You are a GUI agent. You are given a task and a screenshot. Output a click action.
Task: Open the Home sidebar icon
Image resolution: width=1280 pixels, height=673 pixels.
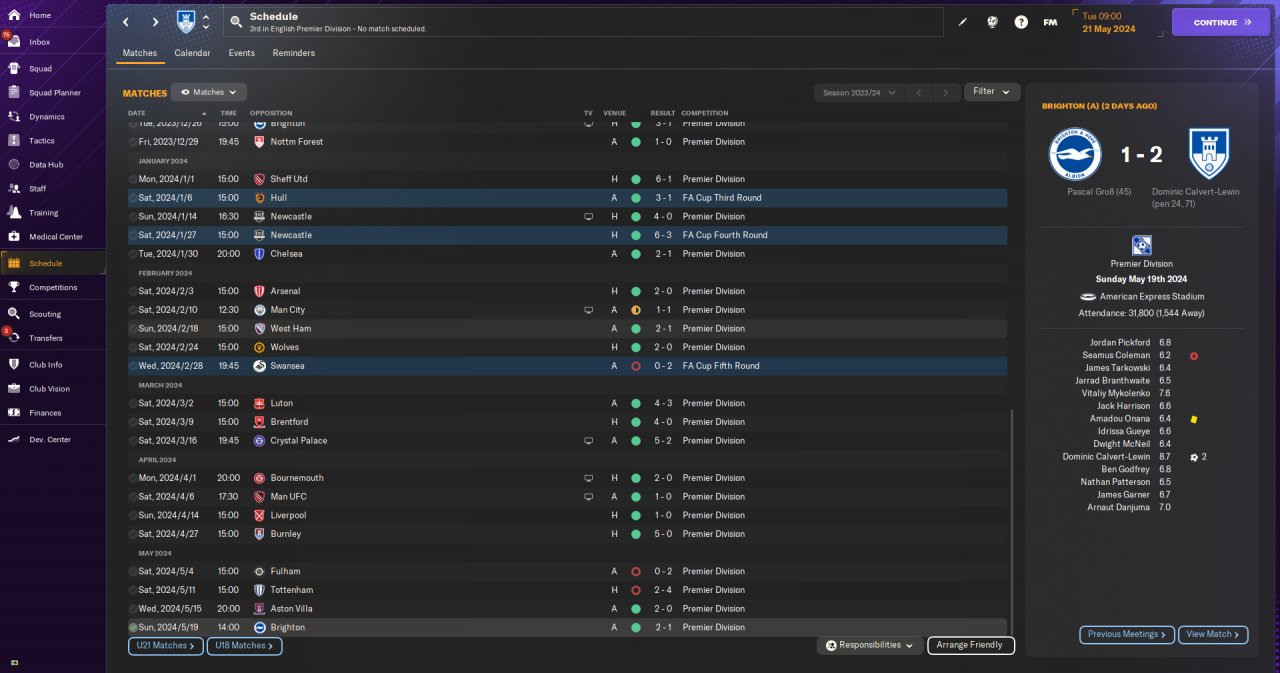point(14,16)
